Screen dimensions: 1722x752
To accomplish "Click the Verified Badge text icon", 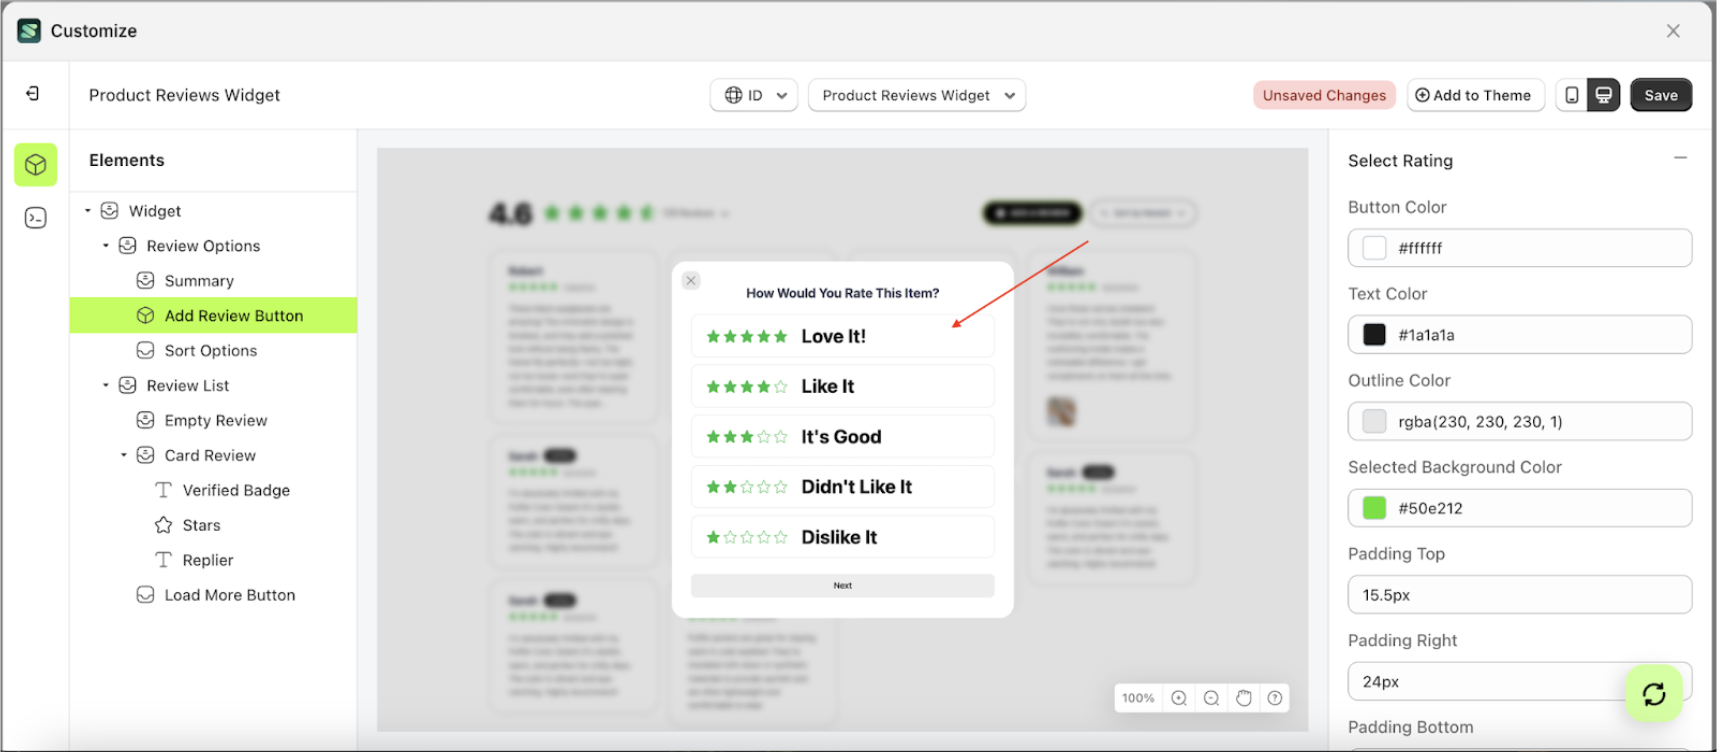I will [x=164, y=491].
